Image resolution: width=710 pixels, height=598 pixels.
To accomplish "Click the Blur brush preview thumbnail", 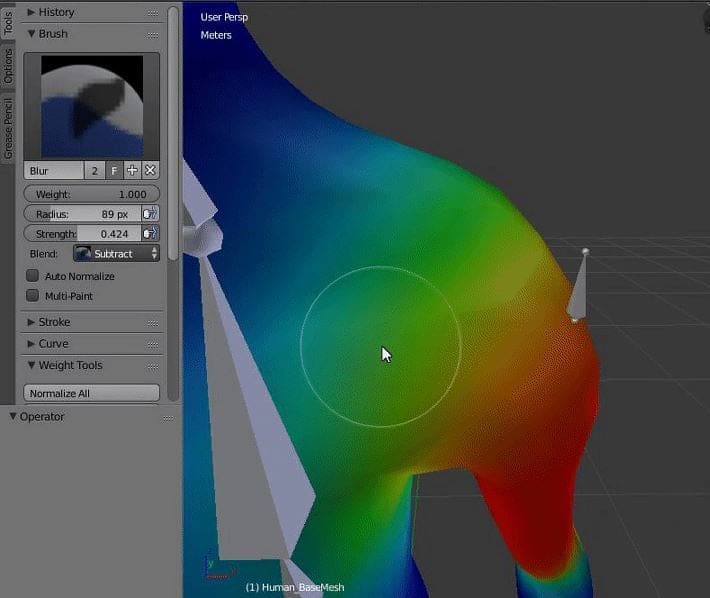I will (x=91, y=106).
